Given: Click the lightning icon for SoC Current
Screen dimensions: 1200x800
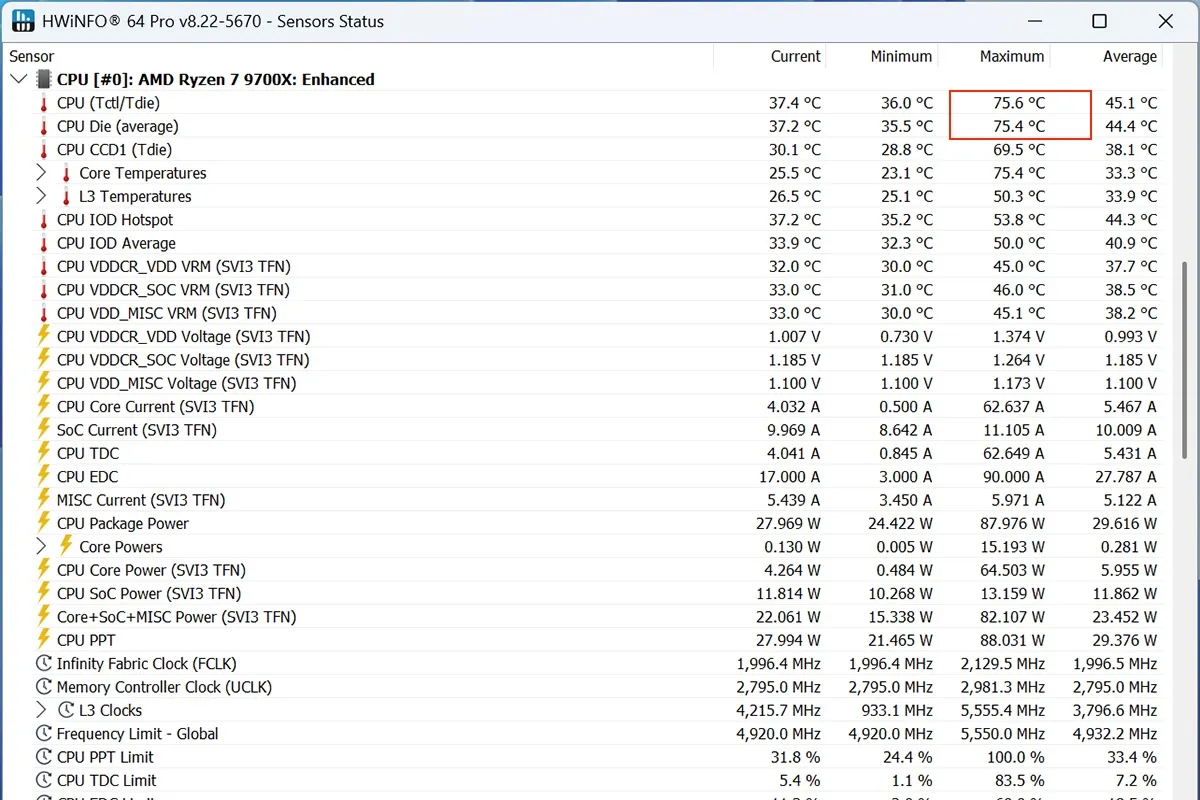Looking at the screenshot, I should point(43,429).
